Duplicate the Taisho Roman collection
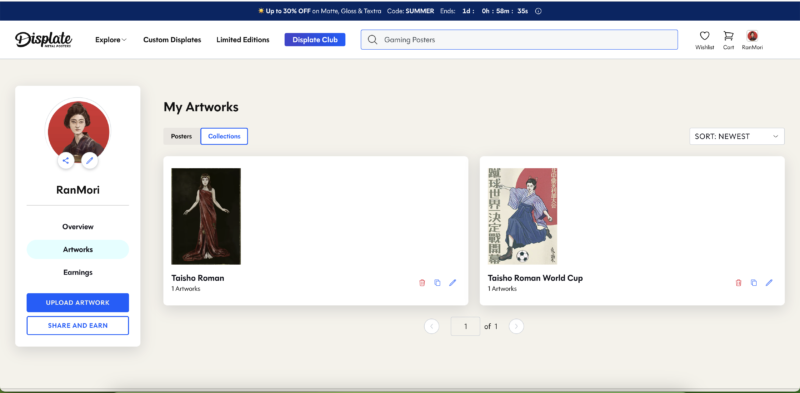800x393 pixels. [437, 283]
